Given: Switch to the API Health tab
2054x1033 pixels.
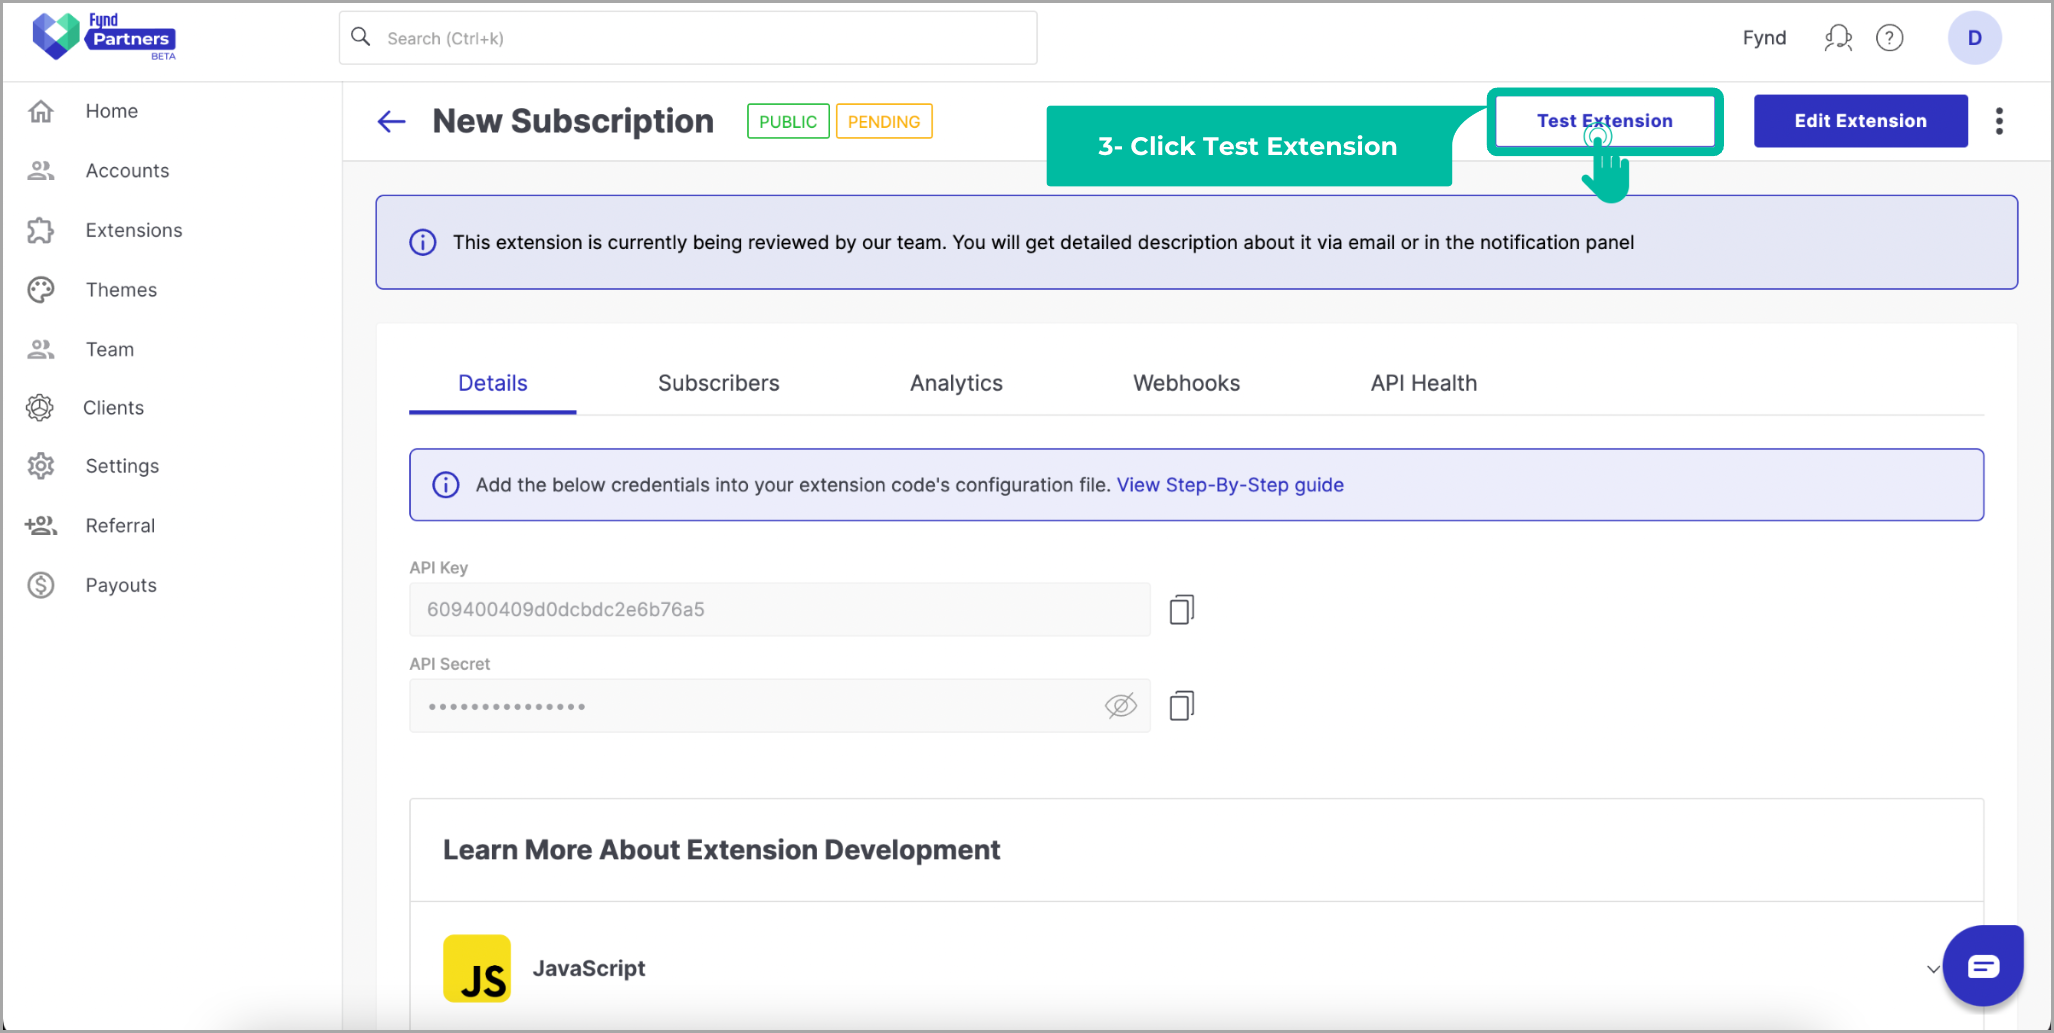Looking at the screenshot, I should (x=1423, y=383).
